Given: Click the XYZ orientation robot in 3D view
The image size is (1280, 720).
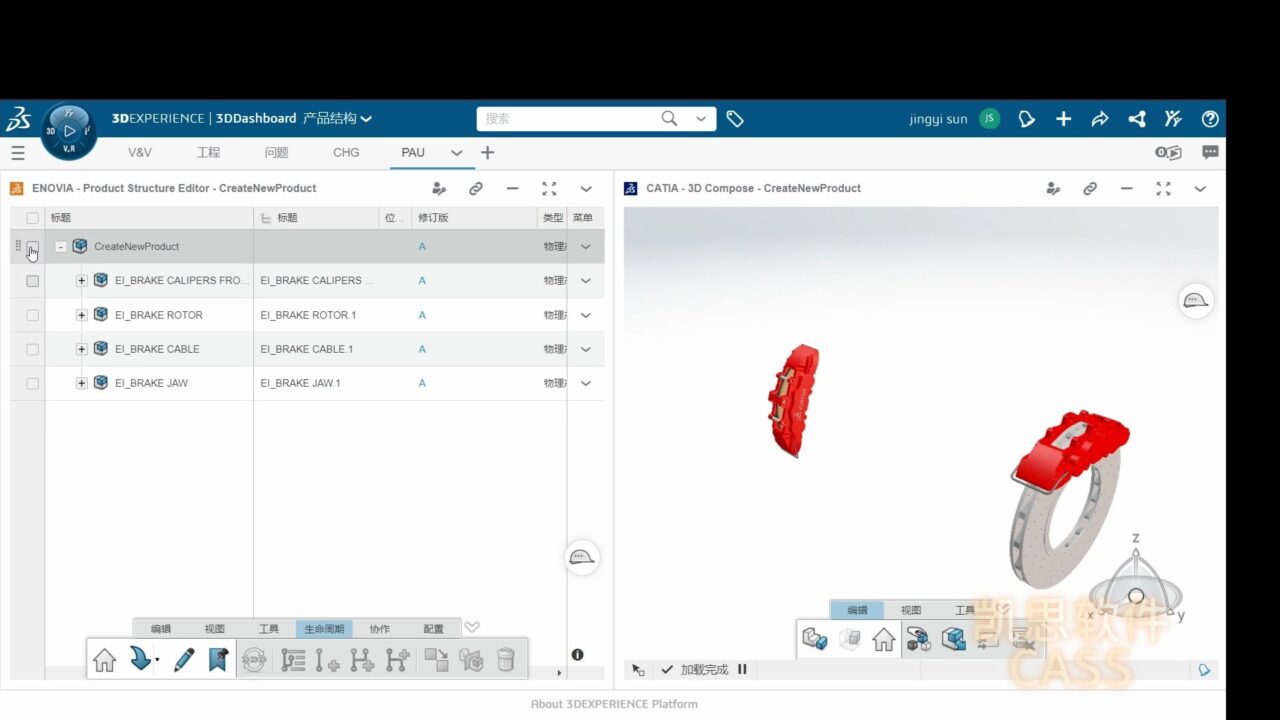Looking at the screenshot, I should (x=1136, y=583).
